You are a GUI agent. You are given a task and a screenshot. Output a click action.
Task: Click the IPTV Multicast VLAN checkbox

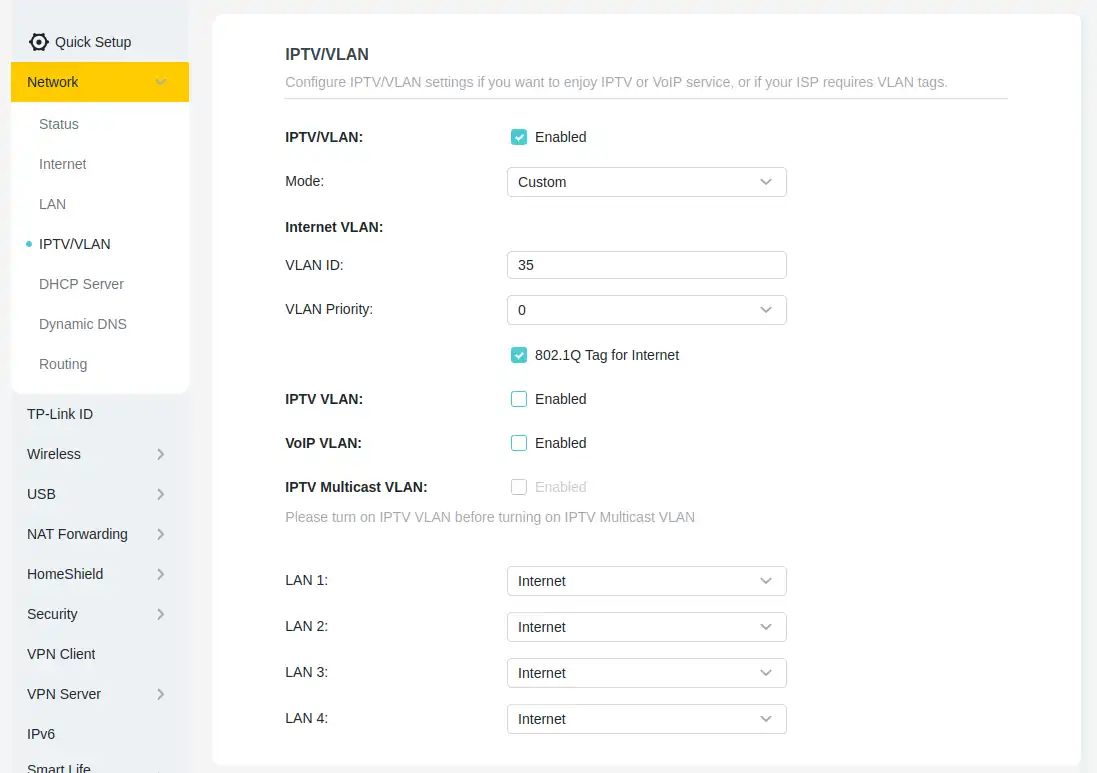coord(518,487)
